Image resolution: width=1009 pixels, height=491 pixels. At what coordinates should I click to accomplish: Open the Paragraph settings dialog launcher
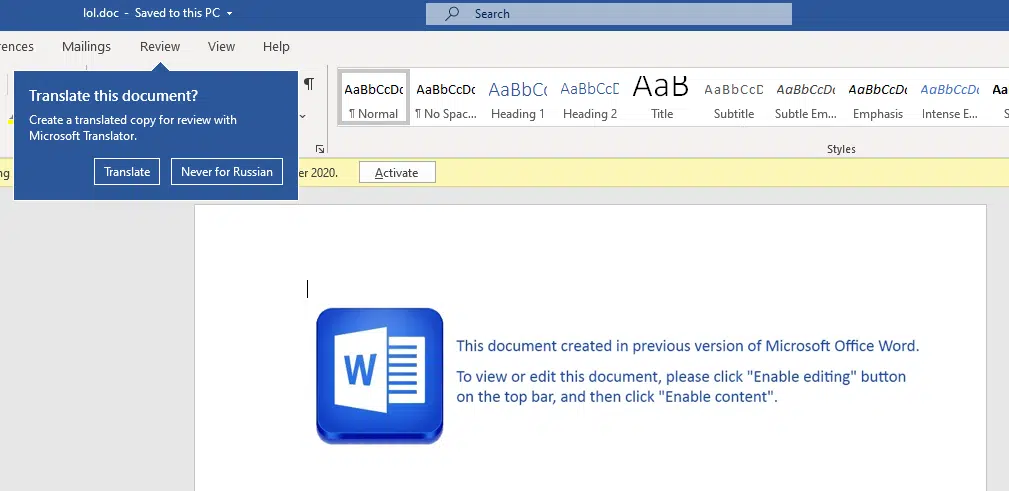tap(320, 149)
